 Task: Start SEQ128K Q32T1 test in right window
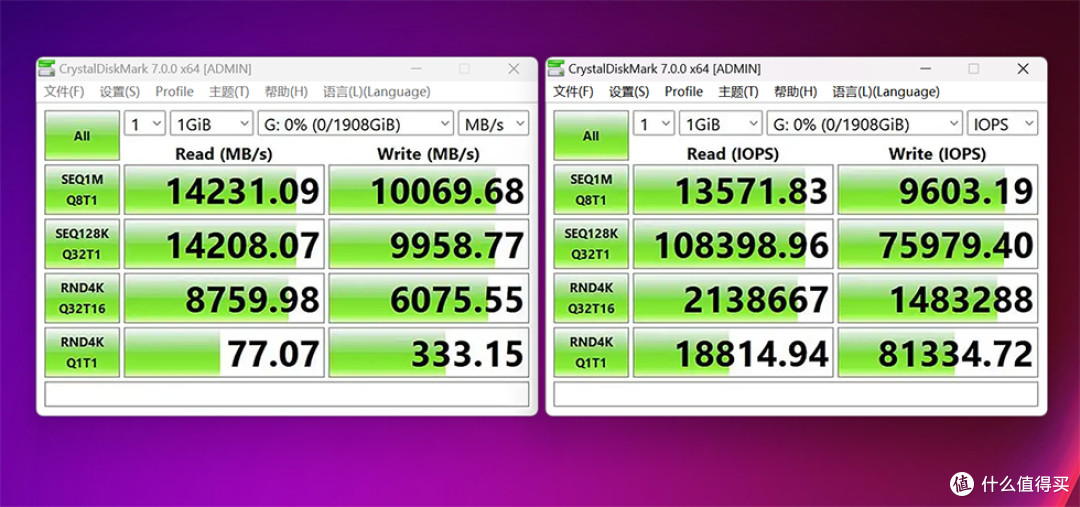coord(591,244)
